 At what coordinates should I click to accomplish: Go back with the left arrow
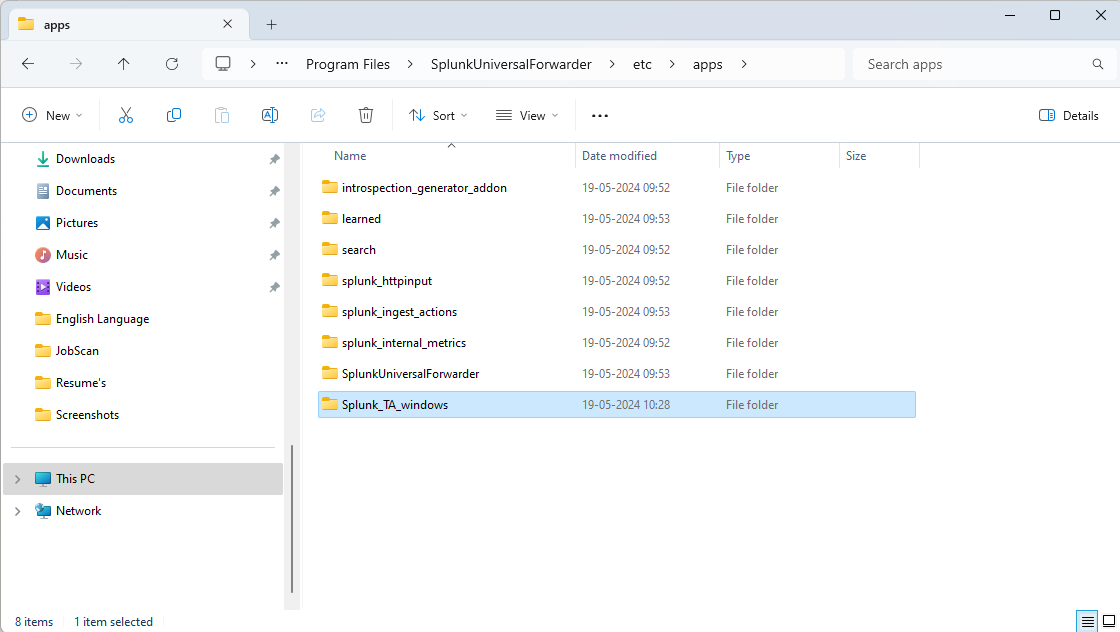[28, 64]
